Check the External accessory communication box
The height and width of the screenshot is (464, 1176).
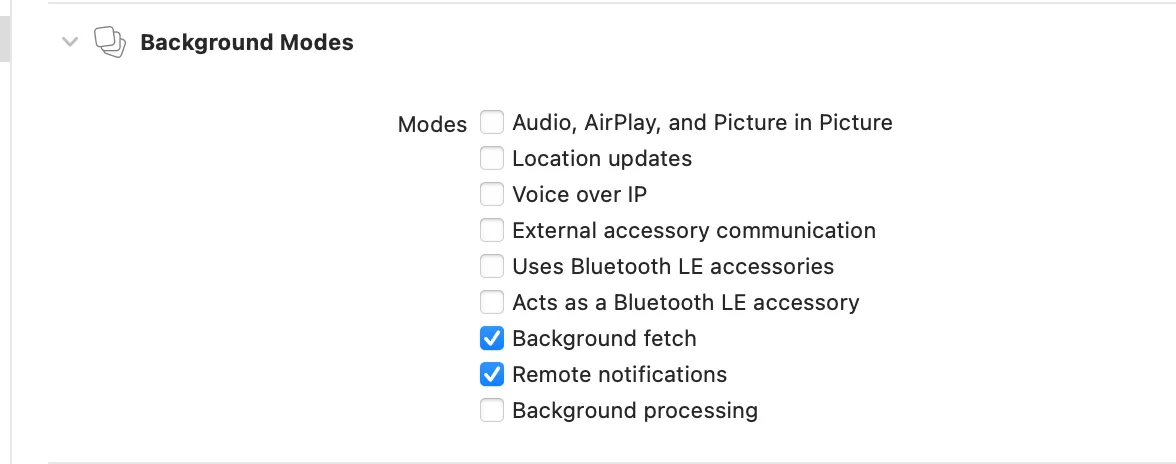pos(492,231)
